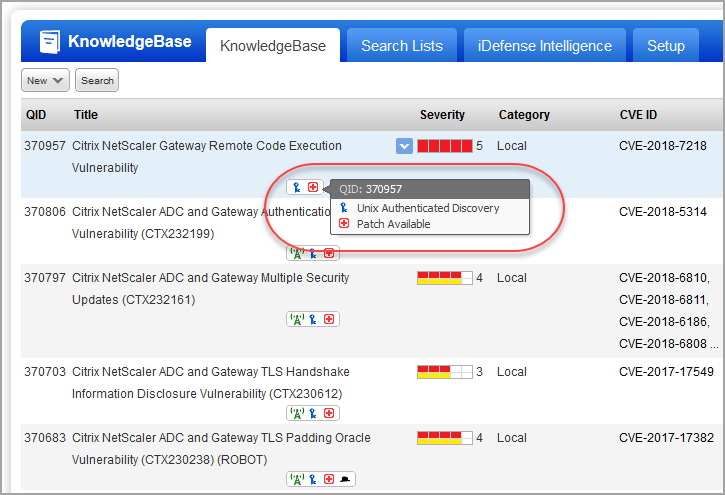Select QID 370703 cell

click(45, 372)
